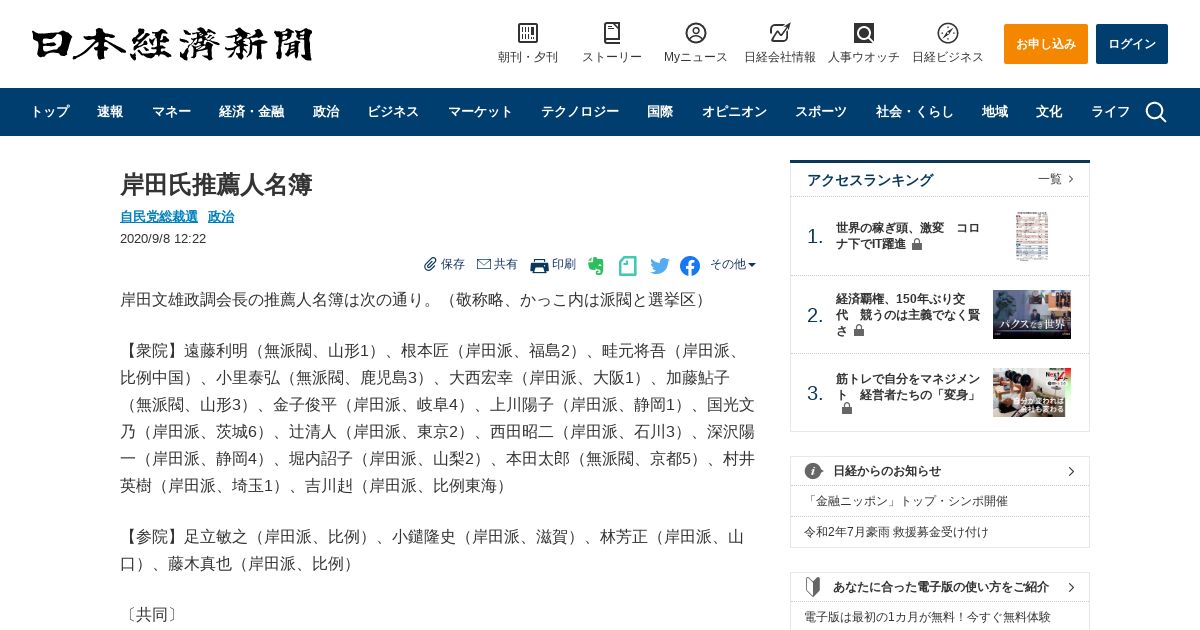Select the トップ navigation item
This screenshot has height=630, width=1200.
(50, 112)
